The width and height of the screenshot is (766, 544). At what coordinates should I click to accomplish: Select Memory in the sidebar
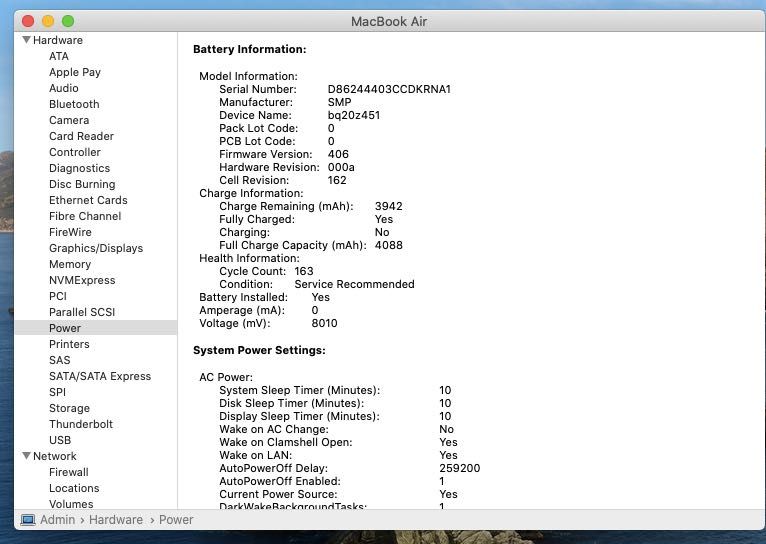tap(70, 264)
